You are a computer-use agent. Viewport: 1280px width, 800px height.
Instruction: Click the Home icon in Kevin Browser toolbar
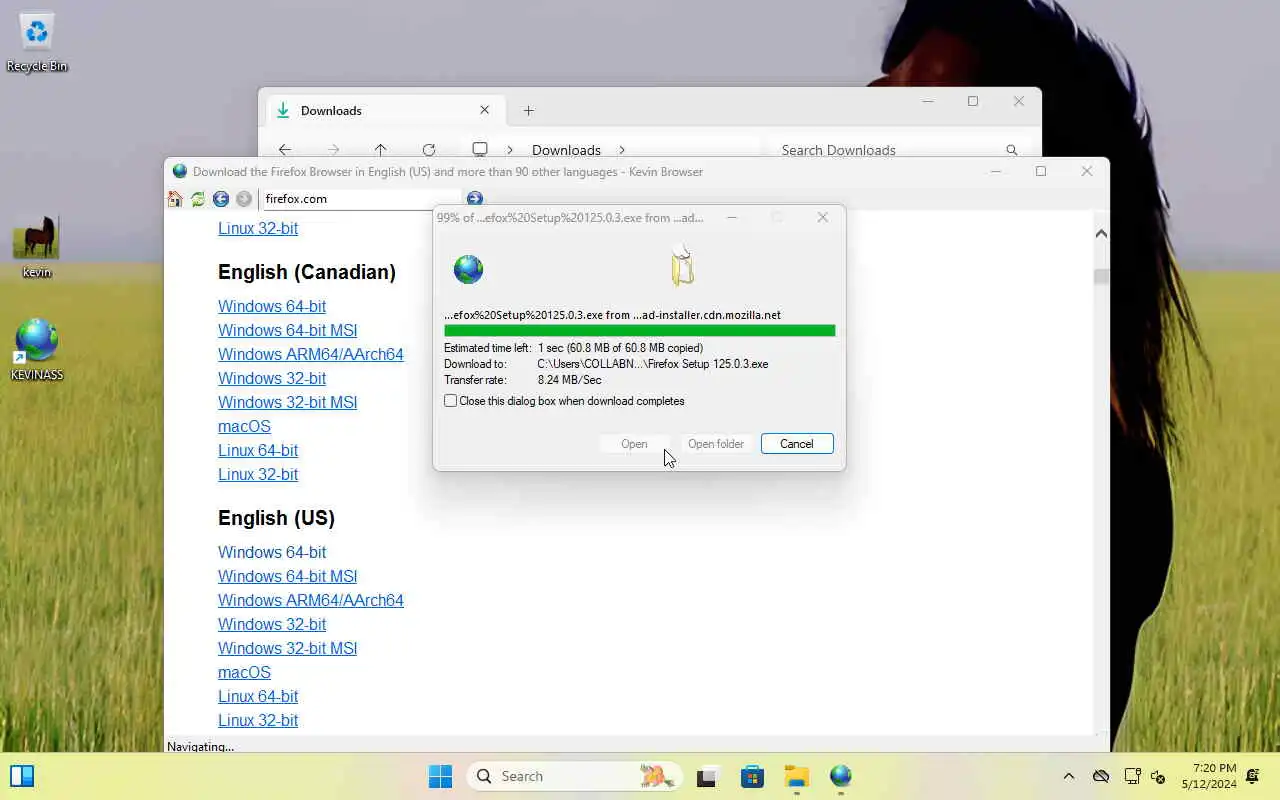click(175, 199)
